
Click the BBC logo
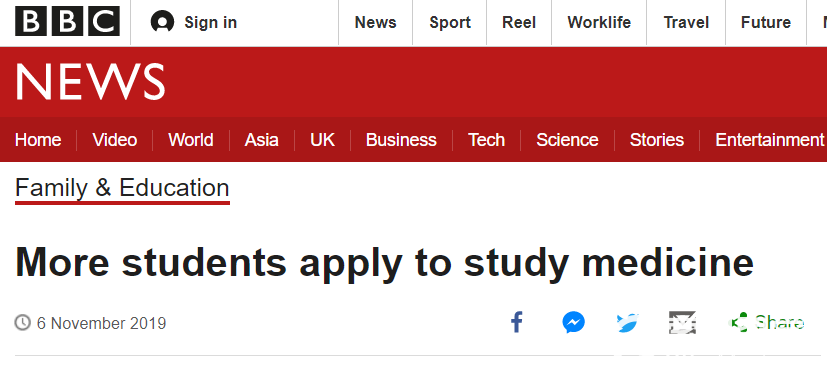coord(68,22)
